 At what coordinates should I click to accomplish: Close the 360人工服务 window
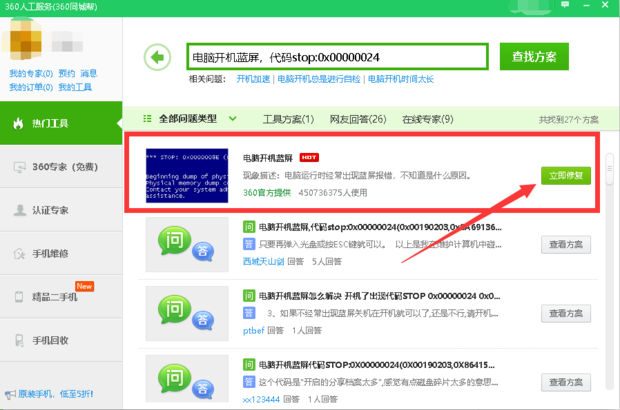[605, 5]
